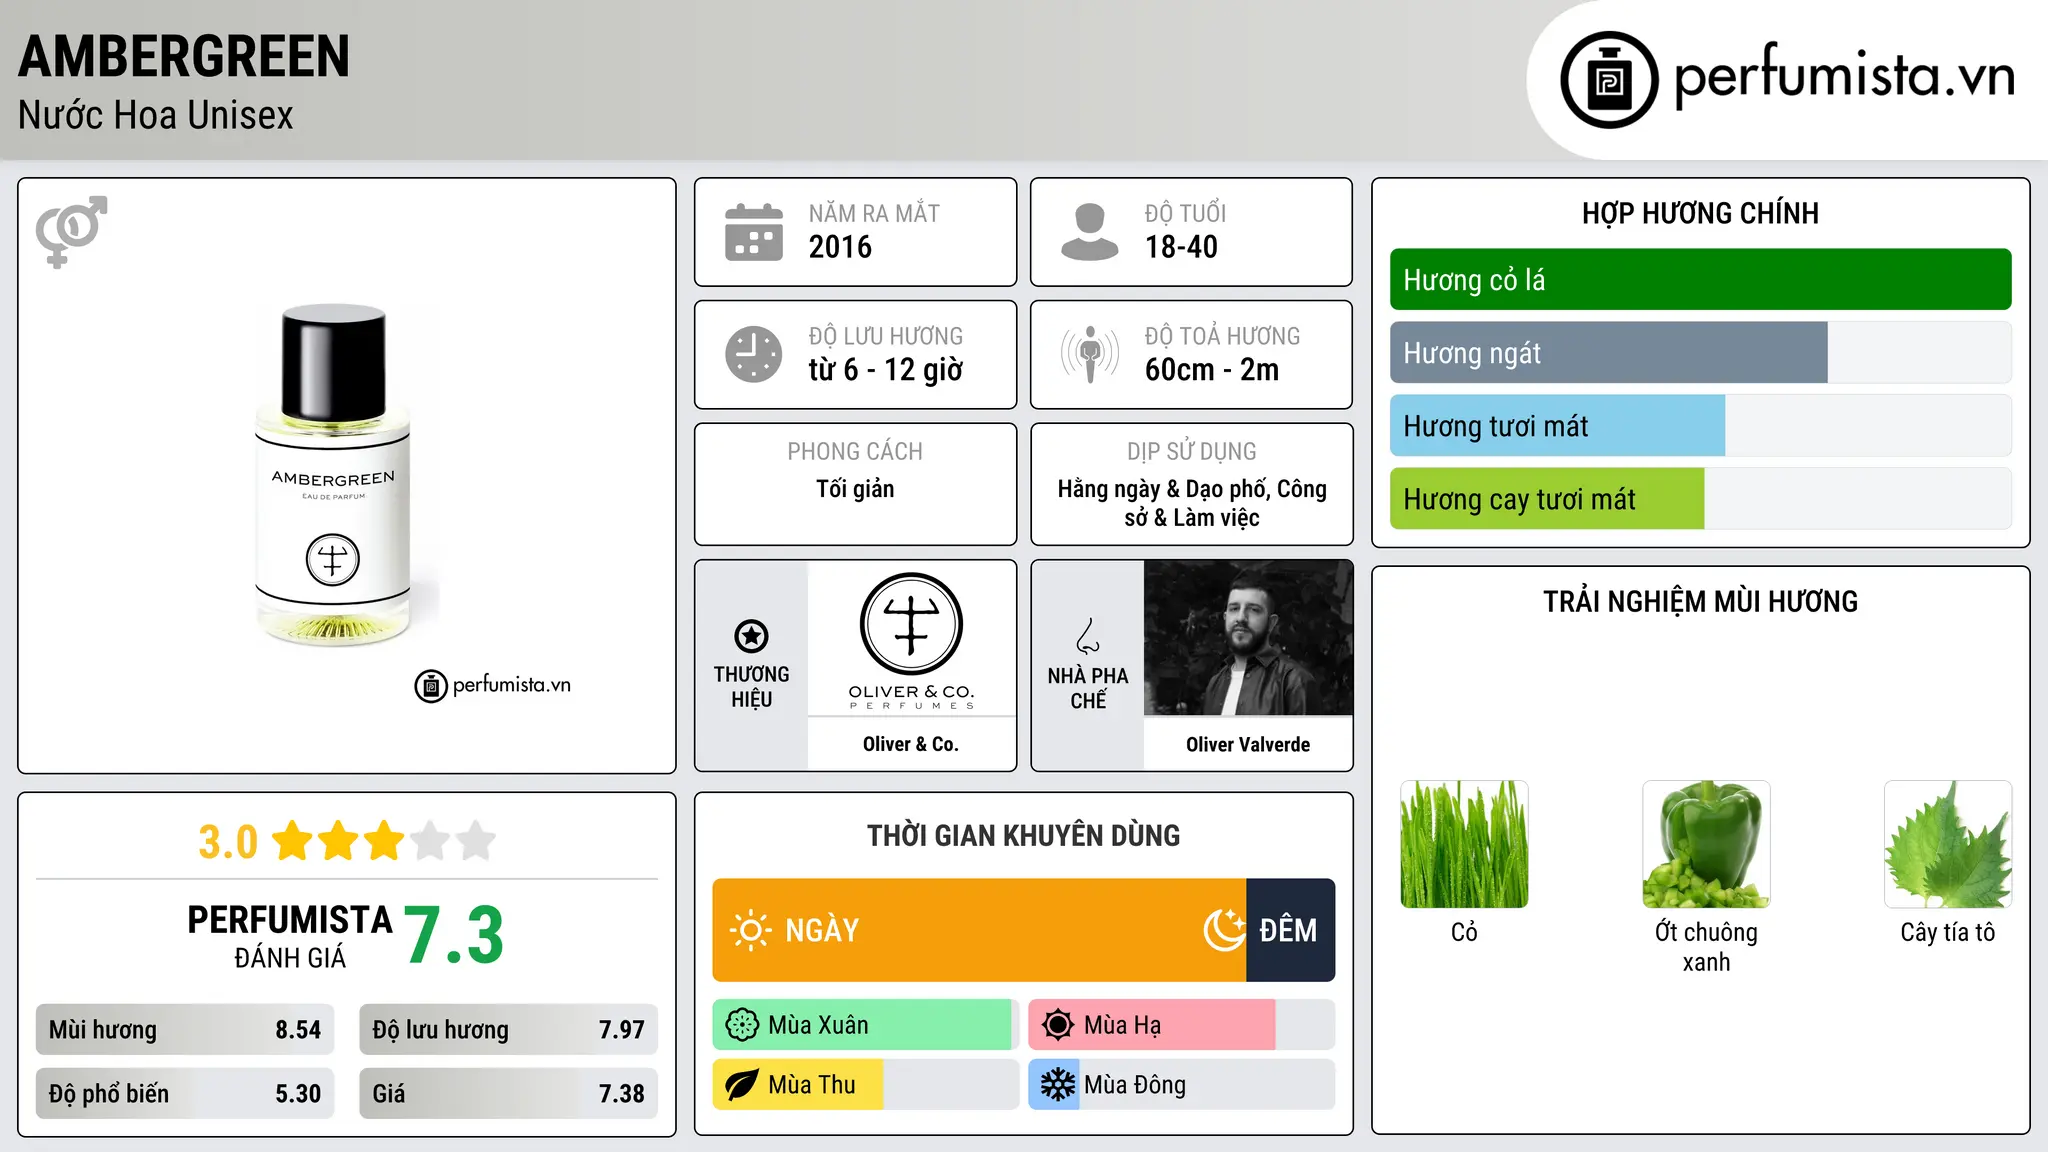Click the Độ phổ biến 5.30 score row

tap(185, 1093)
